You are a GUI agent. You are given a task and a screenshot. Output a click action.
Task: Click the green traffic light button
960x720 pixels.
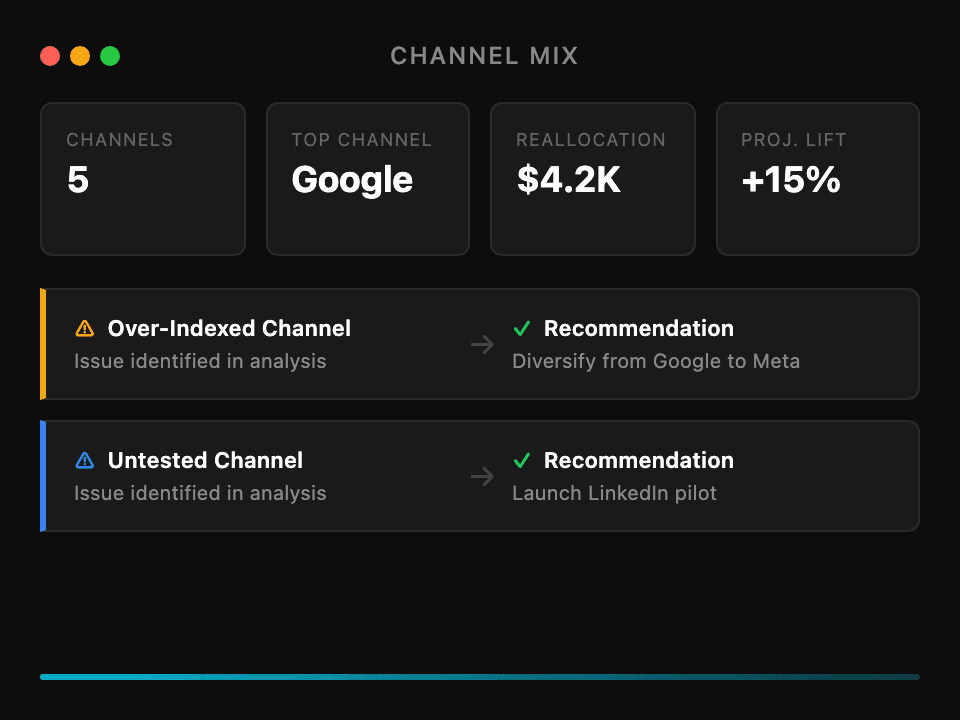coord(110,56)
